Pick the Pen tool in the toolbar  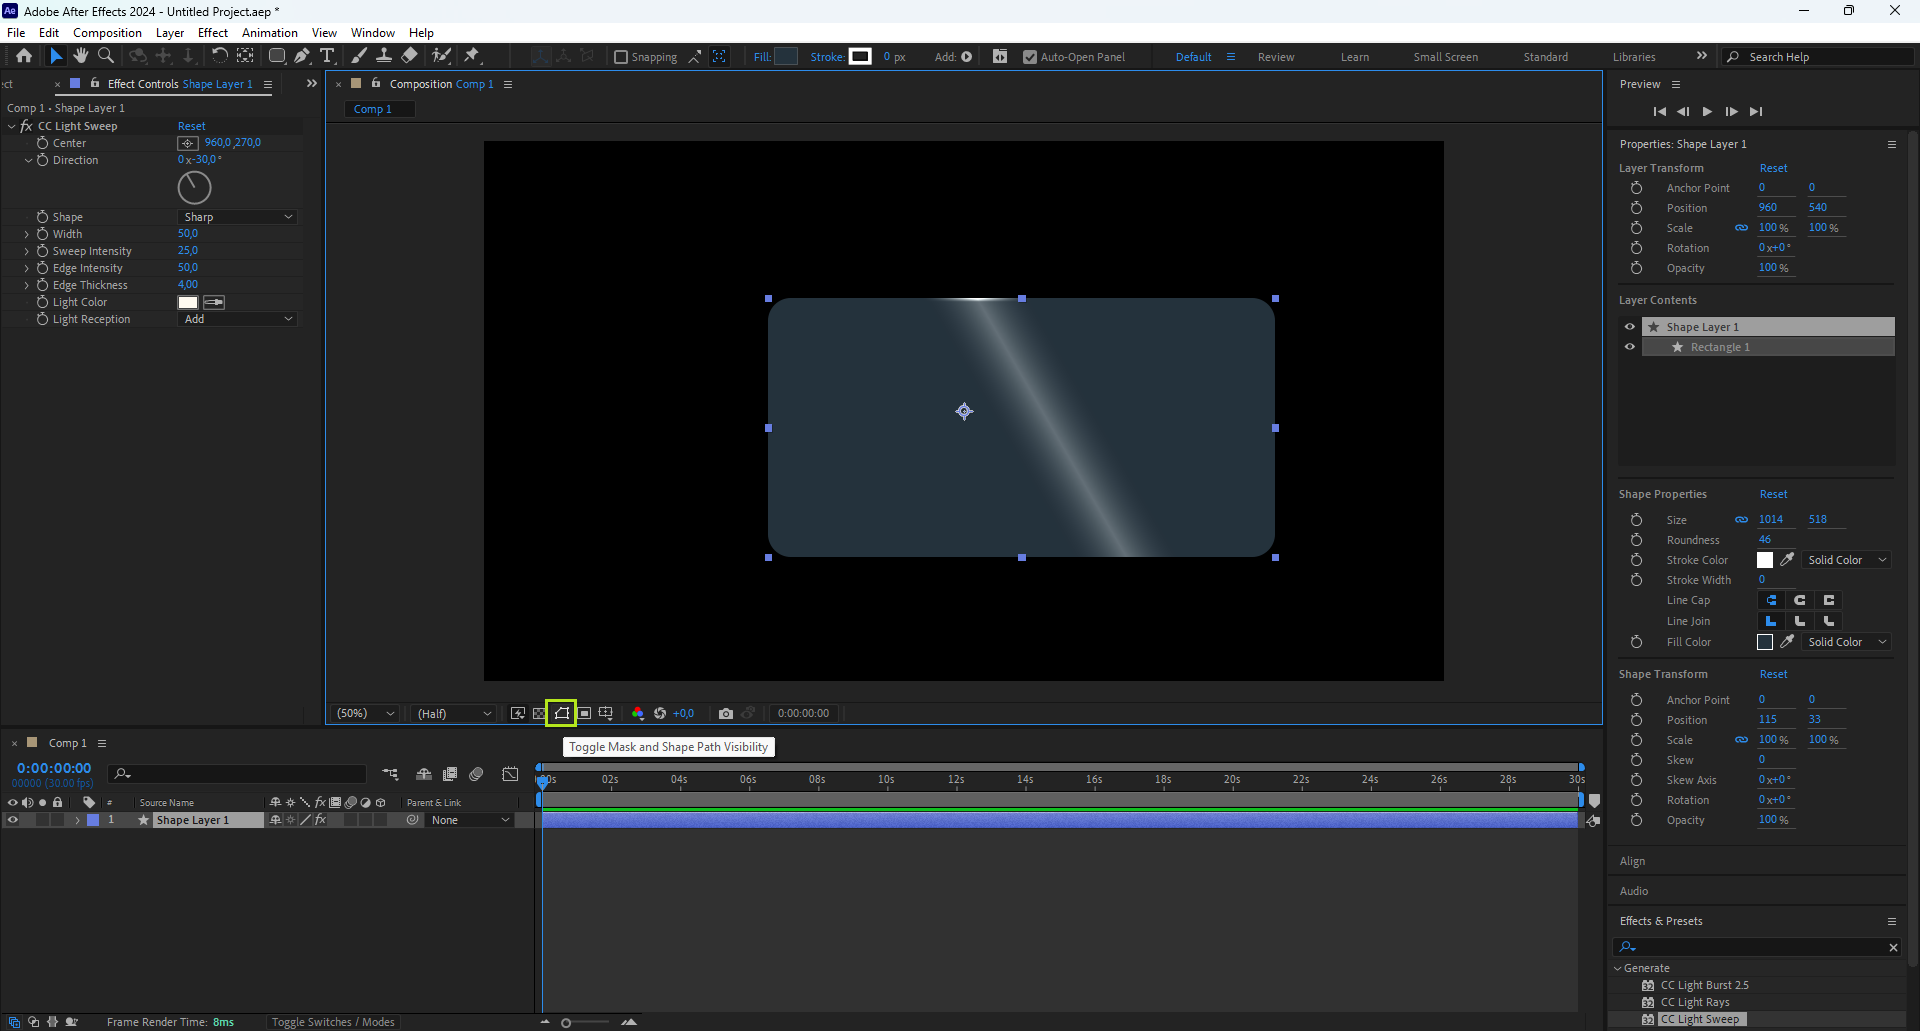pyautogui.click(x=302, y=56)
